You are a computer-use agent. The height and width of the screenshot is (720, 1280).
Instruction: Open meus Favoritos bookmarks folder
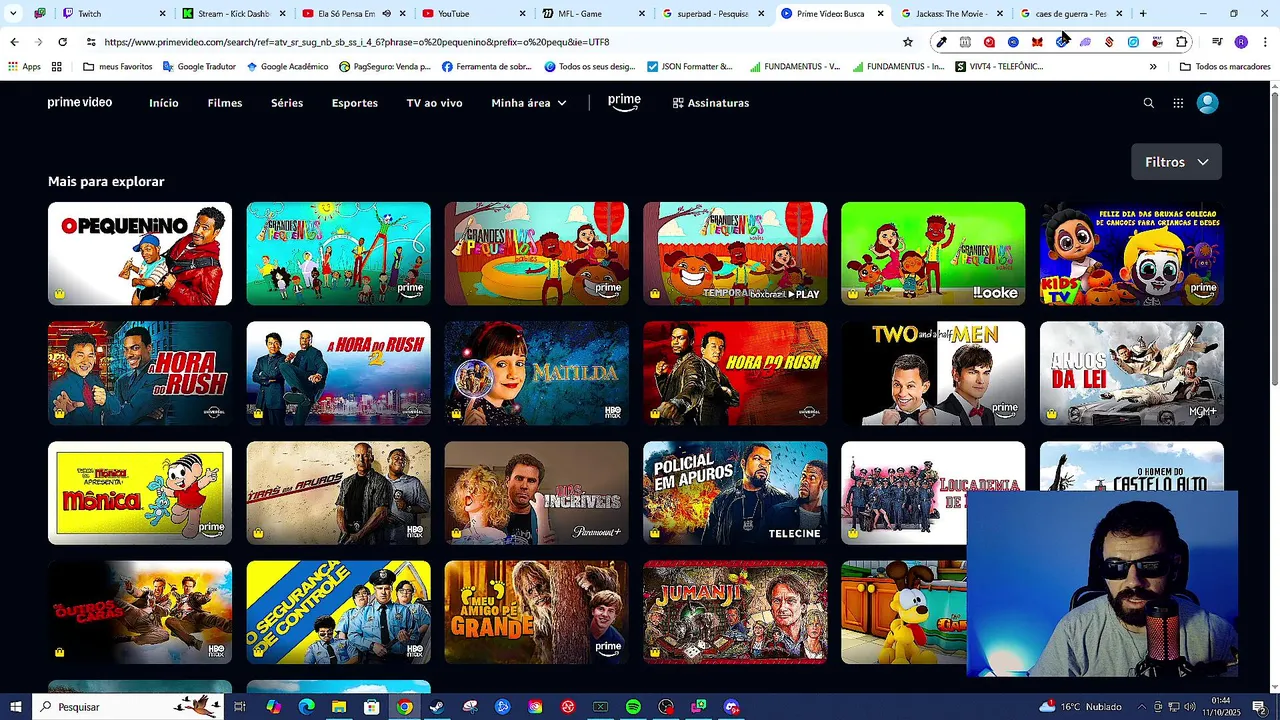point(118,67)
